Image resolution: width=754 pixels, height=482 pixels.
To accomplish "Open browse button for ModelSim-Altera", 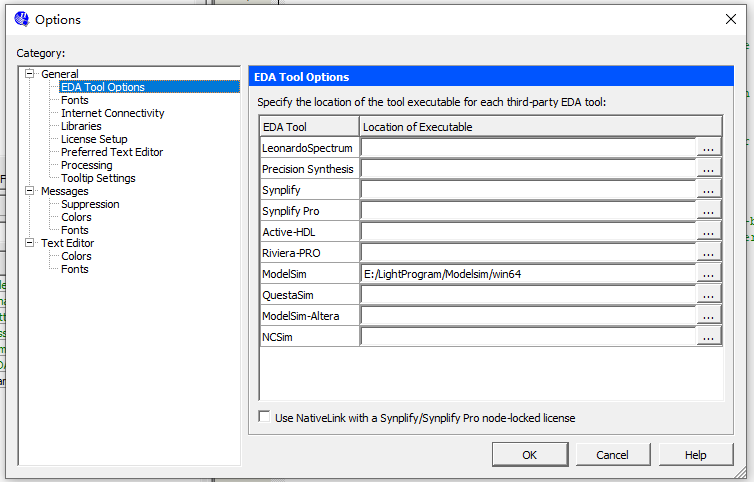I will [709, 316].
